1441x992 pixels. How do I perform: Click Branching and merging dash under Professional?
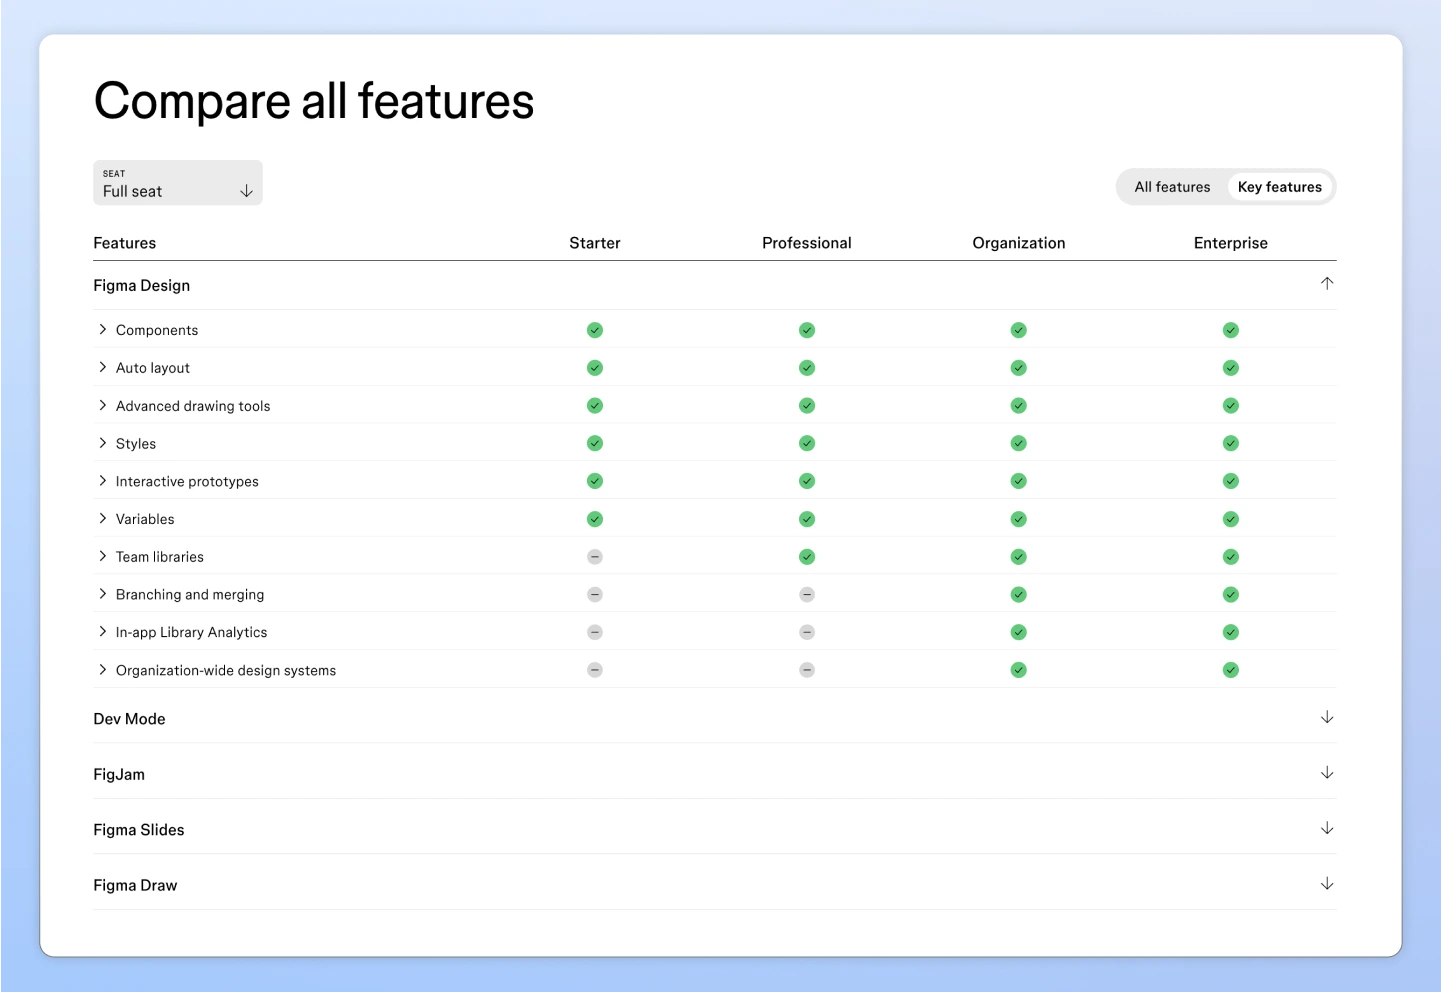[807, 595]
